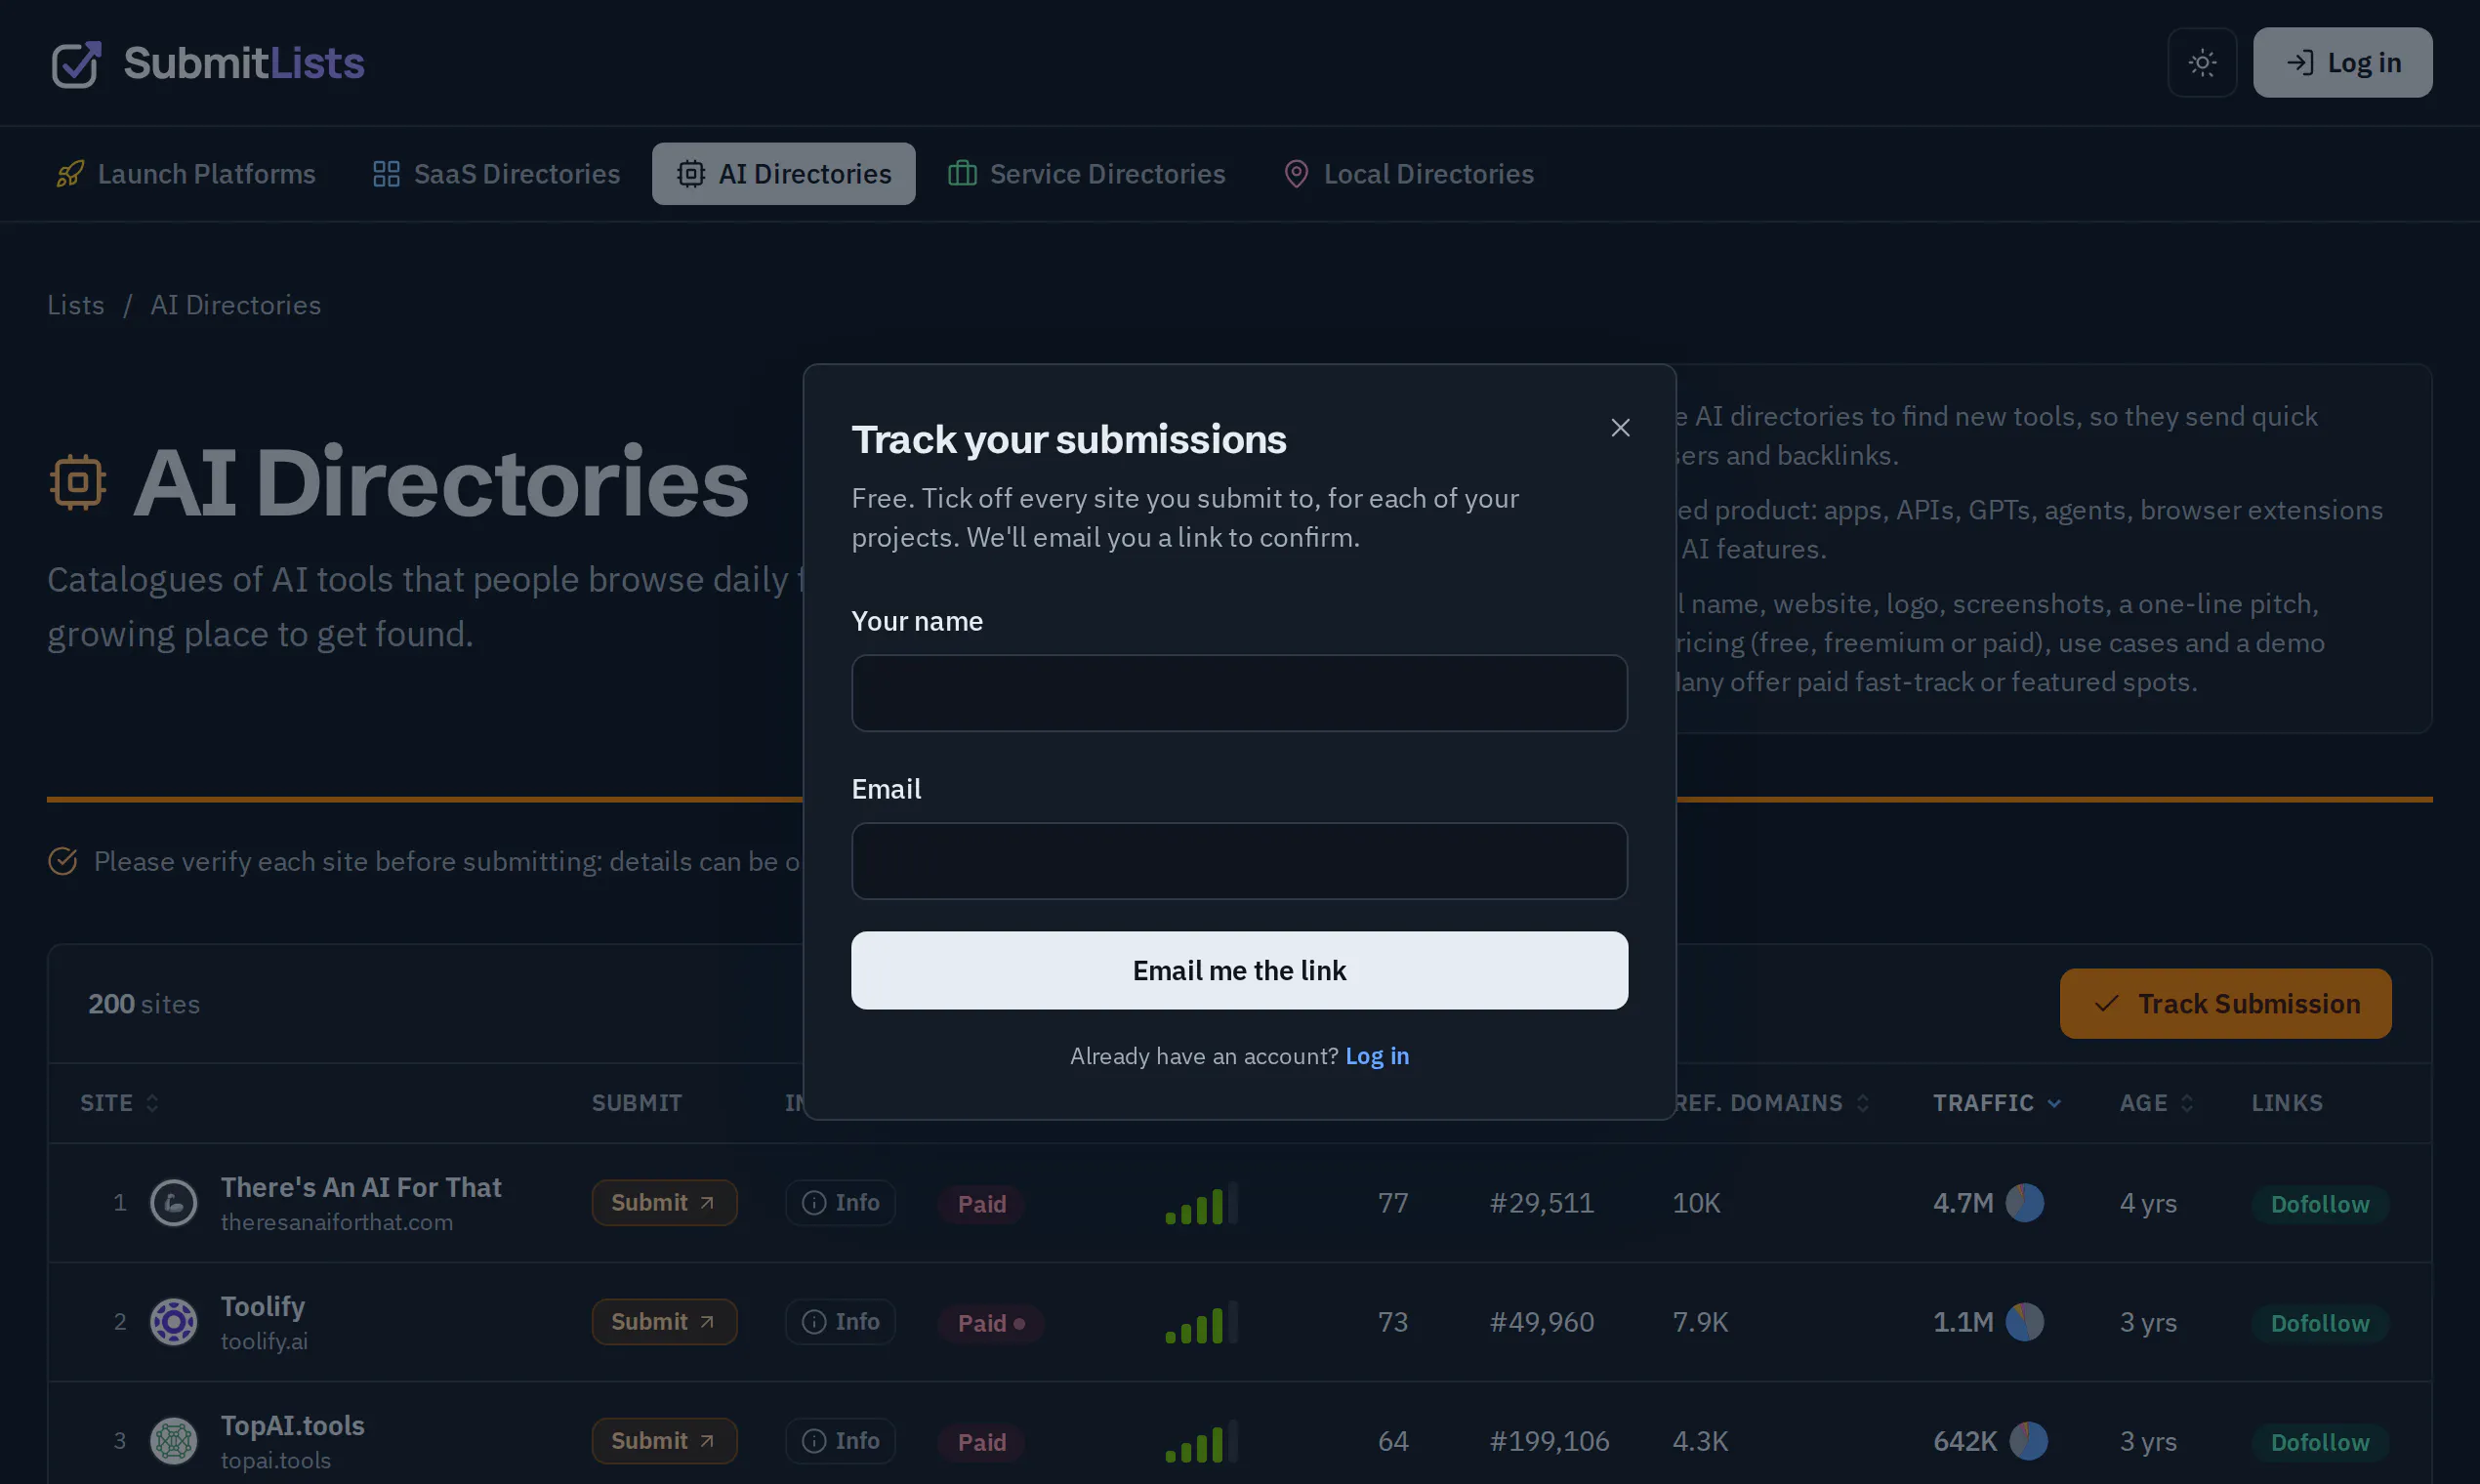
Task: Open the Service Directories tab
Action: pyautogui.click(x=1086, y=174)
